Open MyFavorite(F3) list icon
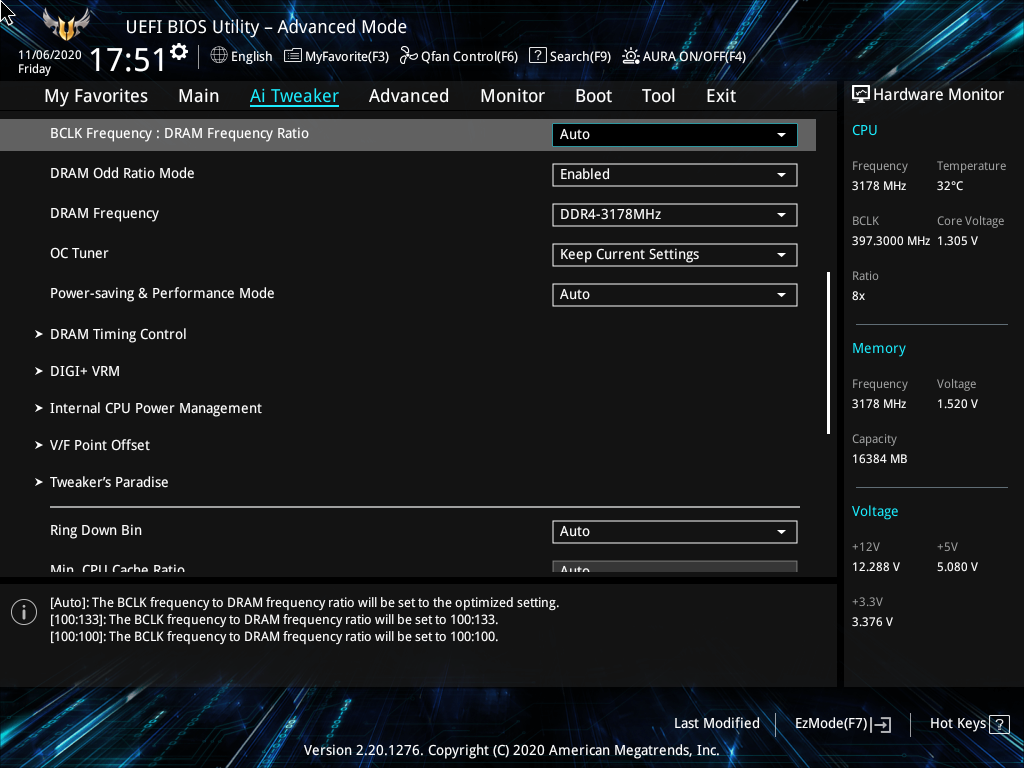Image resolution: width=1024 pixels, height=768 pixels. pyautogui.click(x=293, y=56)
